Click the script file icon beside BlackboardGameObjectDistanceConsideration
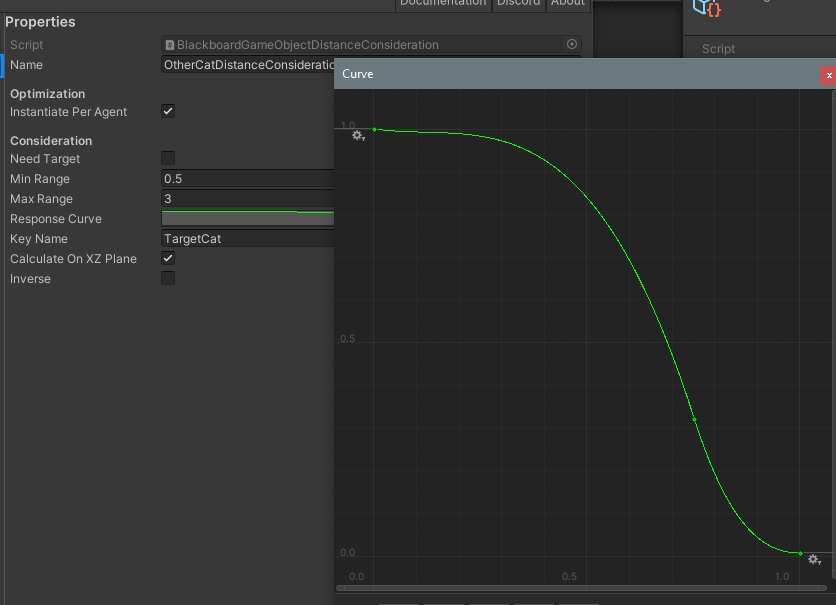The image size is (836, 605). tap(170, 45)
